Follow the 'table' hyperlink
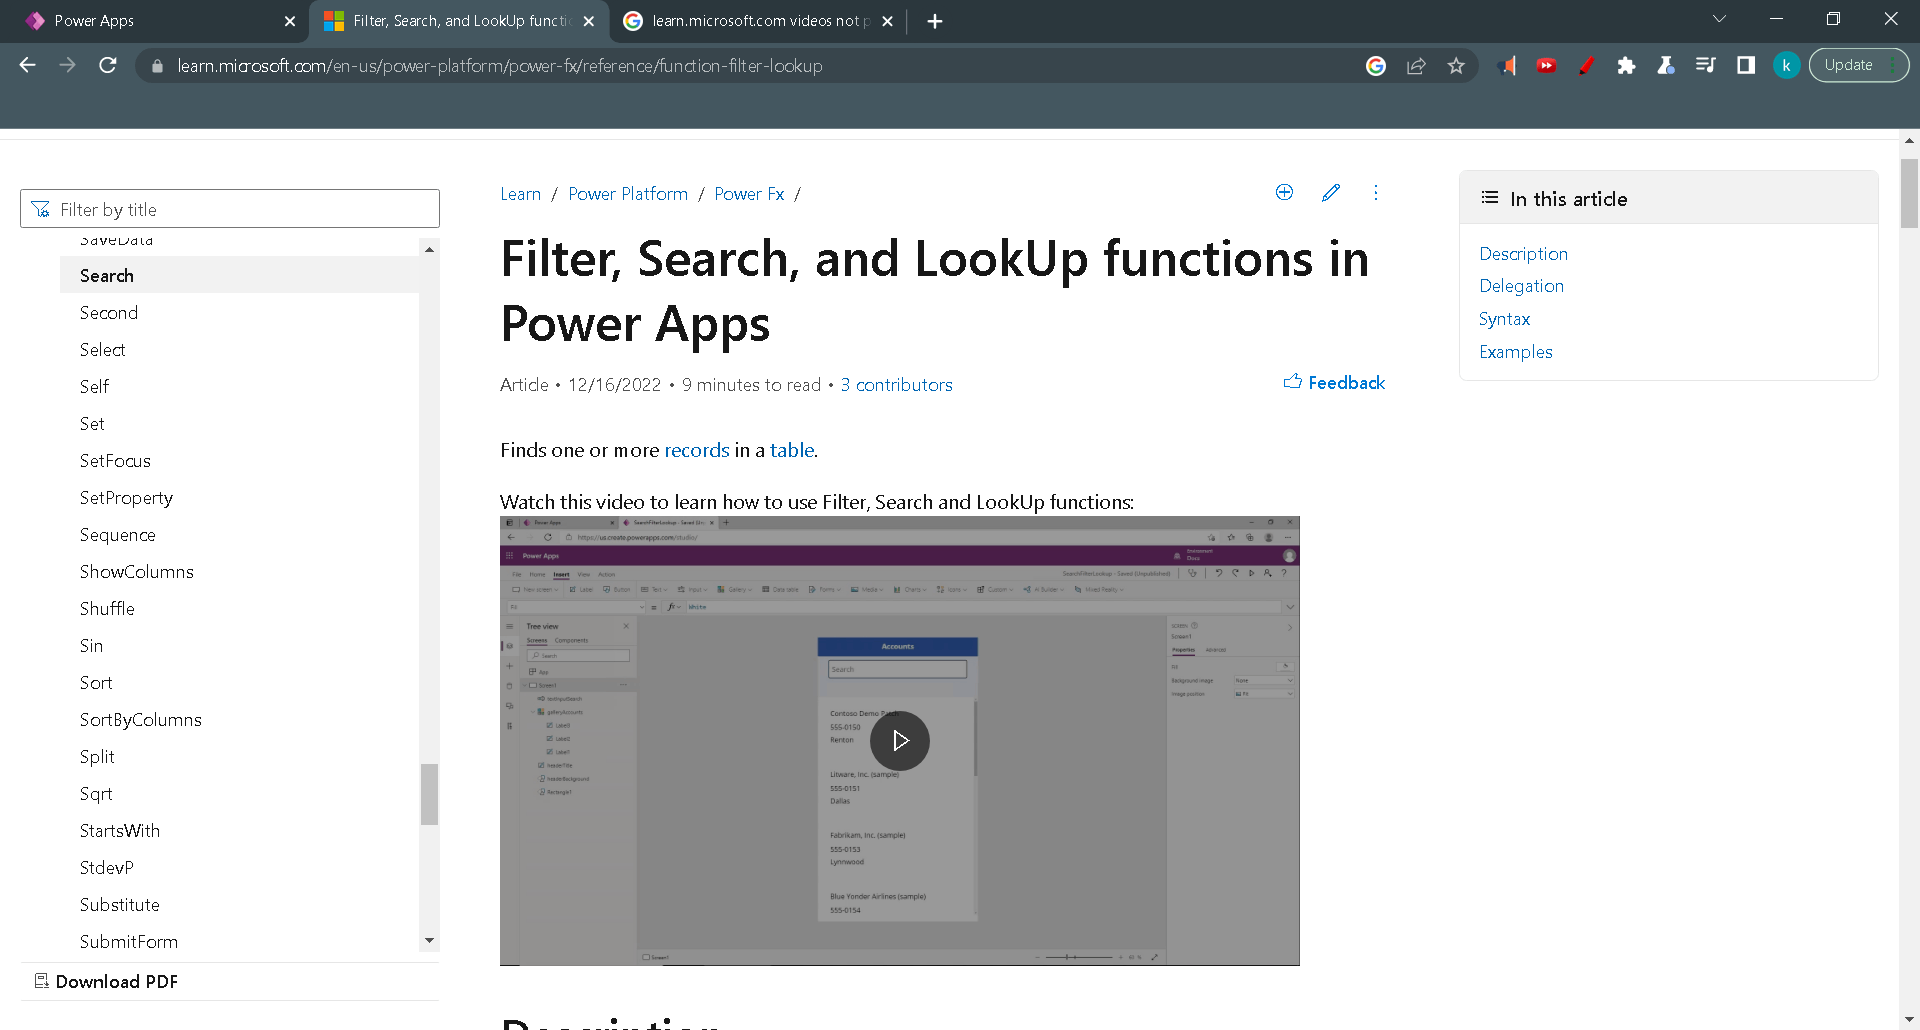1920x1030 pixels. (792, 450)
